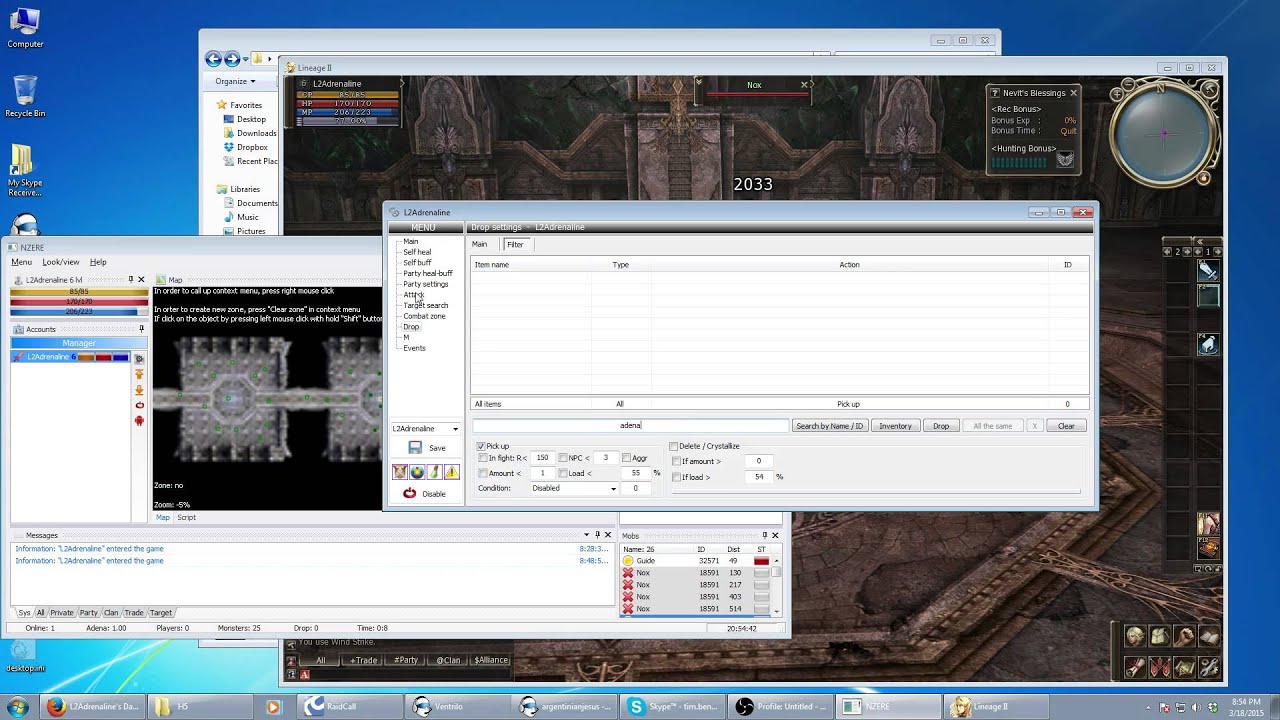This screenshot has width=1280, height=720.
Task: Enable the If load > checkbox
Action: 677,477
